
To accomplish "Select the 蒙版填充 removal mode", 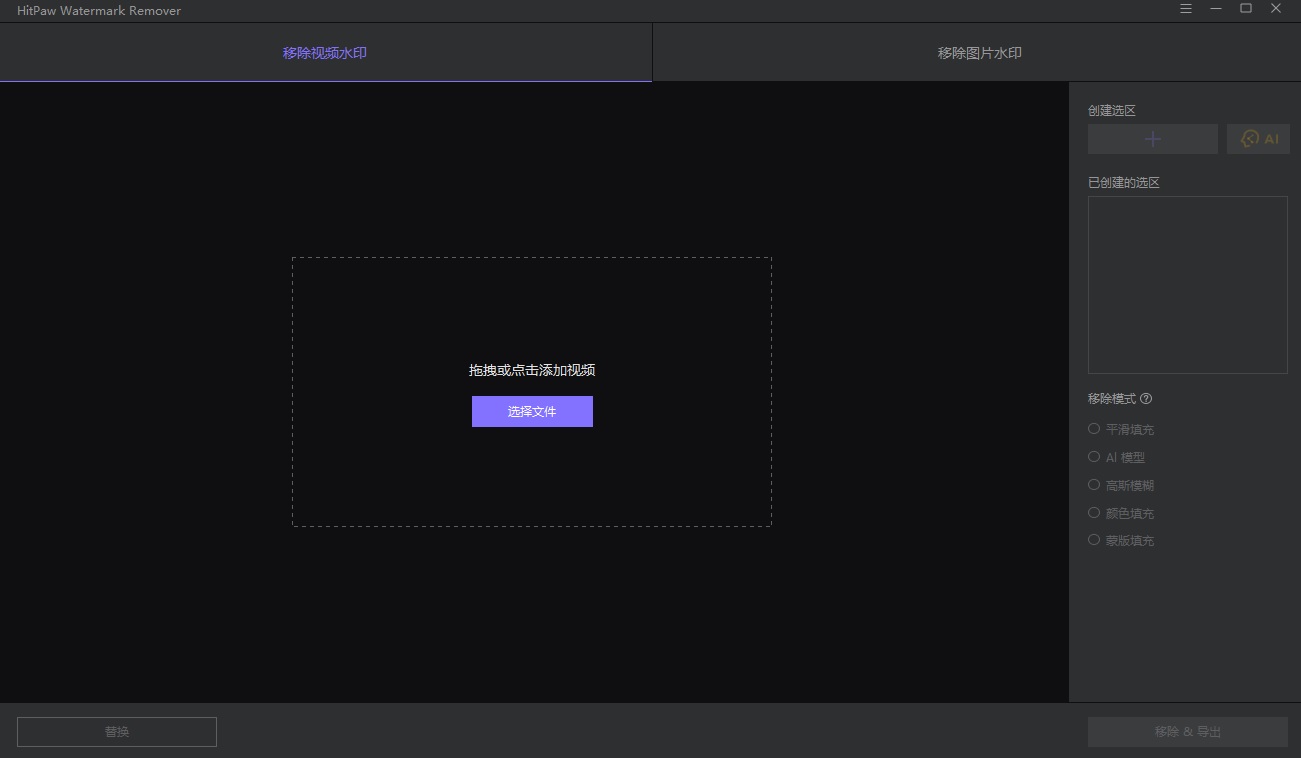I will tap(1121, 540).
